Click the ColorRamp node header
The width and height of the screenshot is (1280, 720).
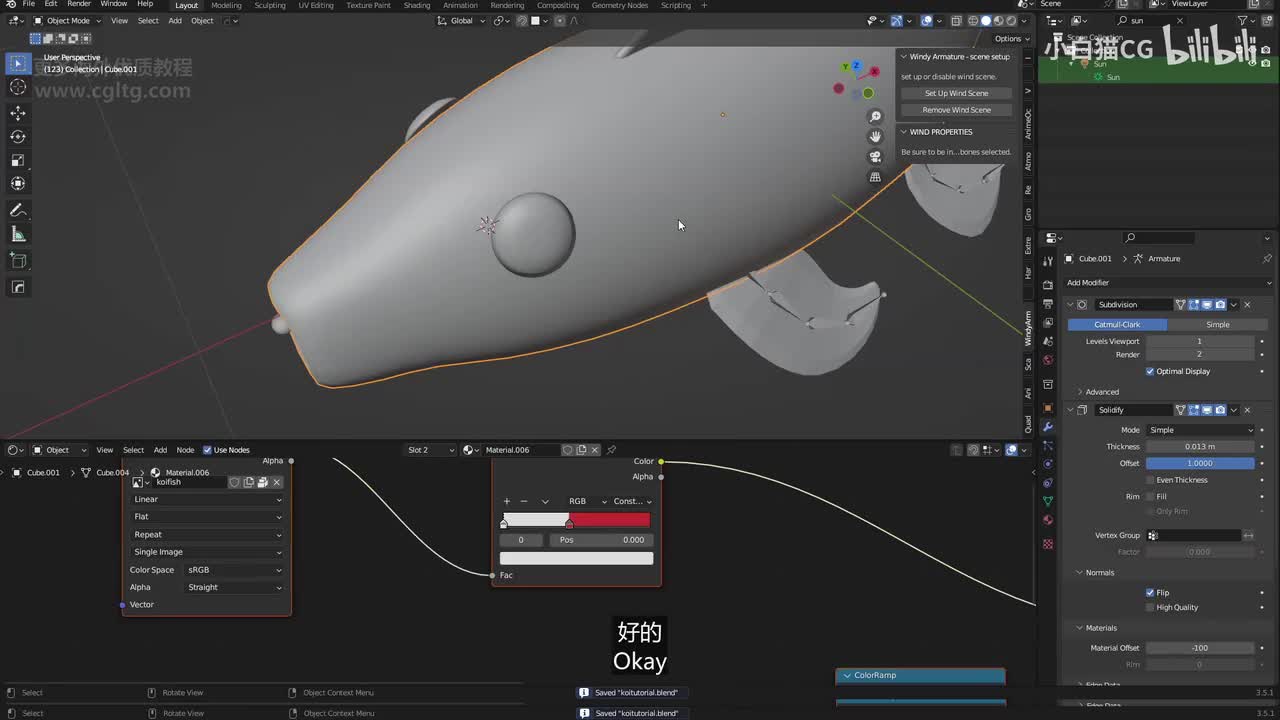(x=920, y=676)
